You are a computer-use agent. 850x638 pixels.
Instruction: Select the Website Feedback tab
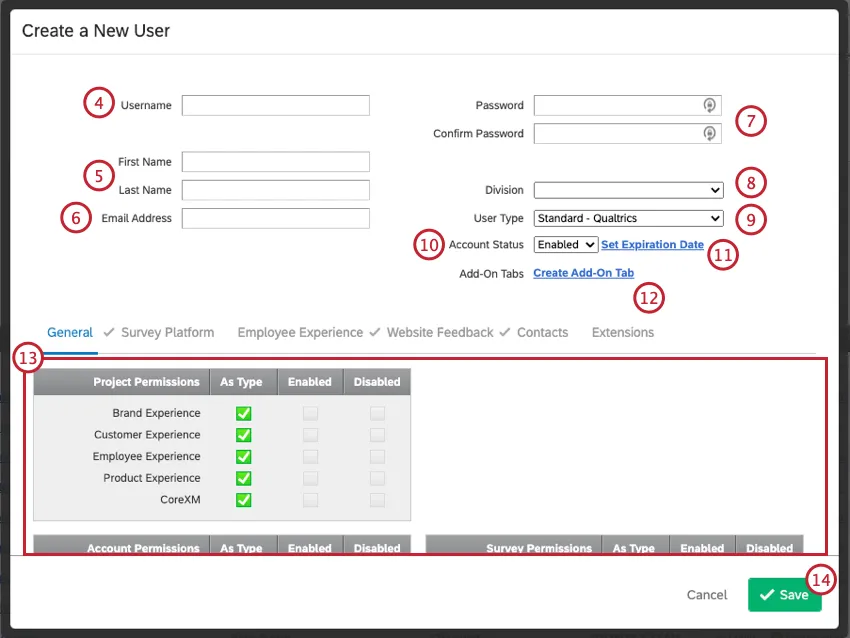(440, 332)
